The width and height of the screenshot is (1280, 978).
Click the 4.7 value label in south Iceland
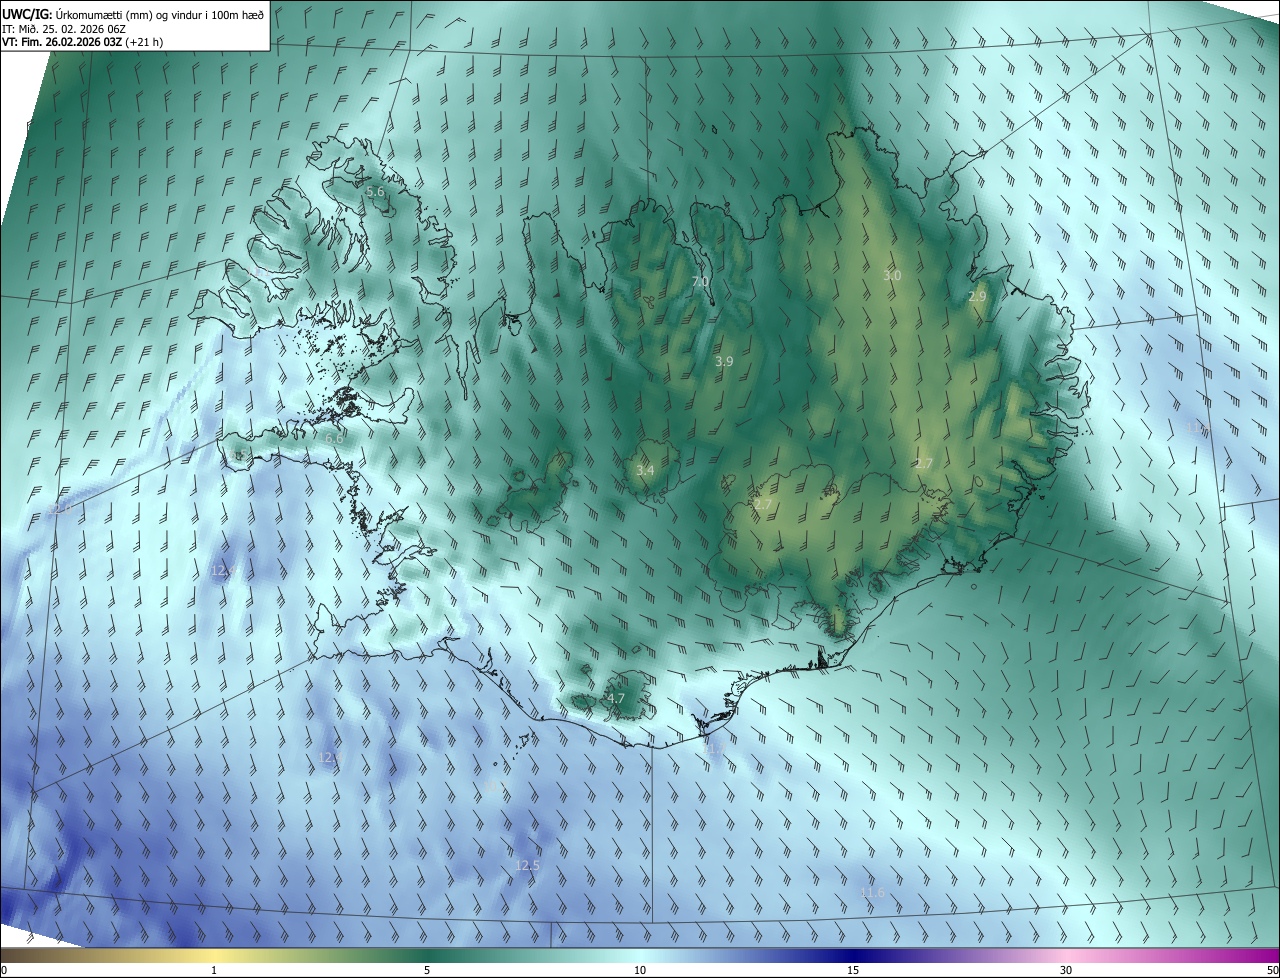pos(616,699)
